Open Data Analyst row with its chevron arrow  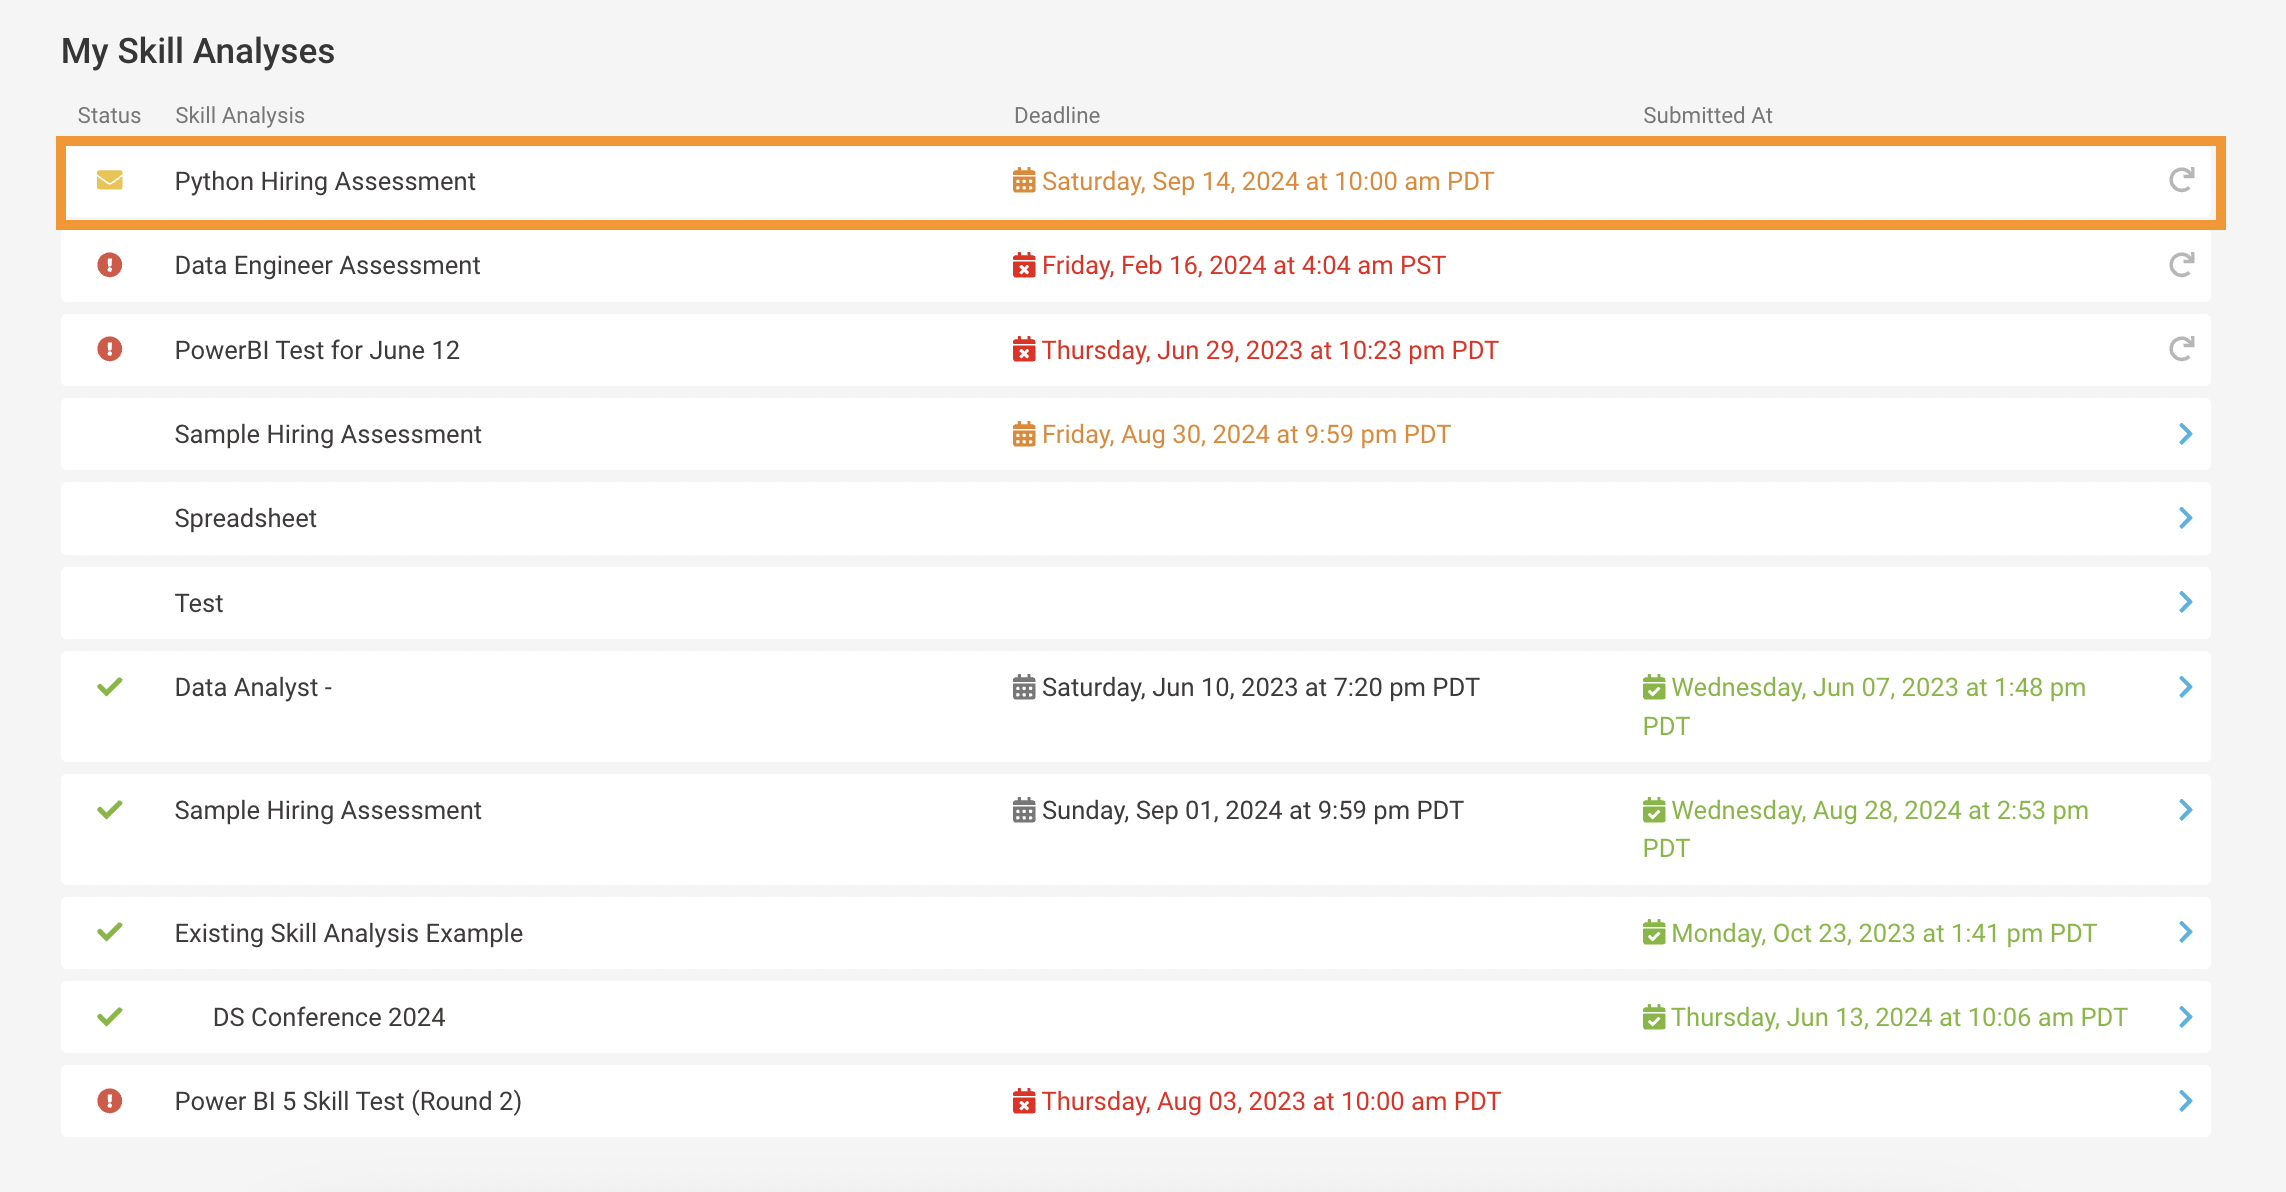tap(2185, 687)
